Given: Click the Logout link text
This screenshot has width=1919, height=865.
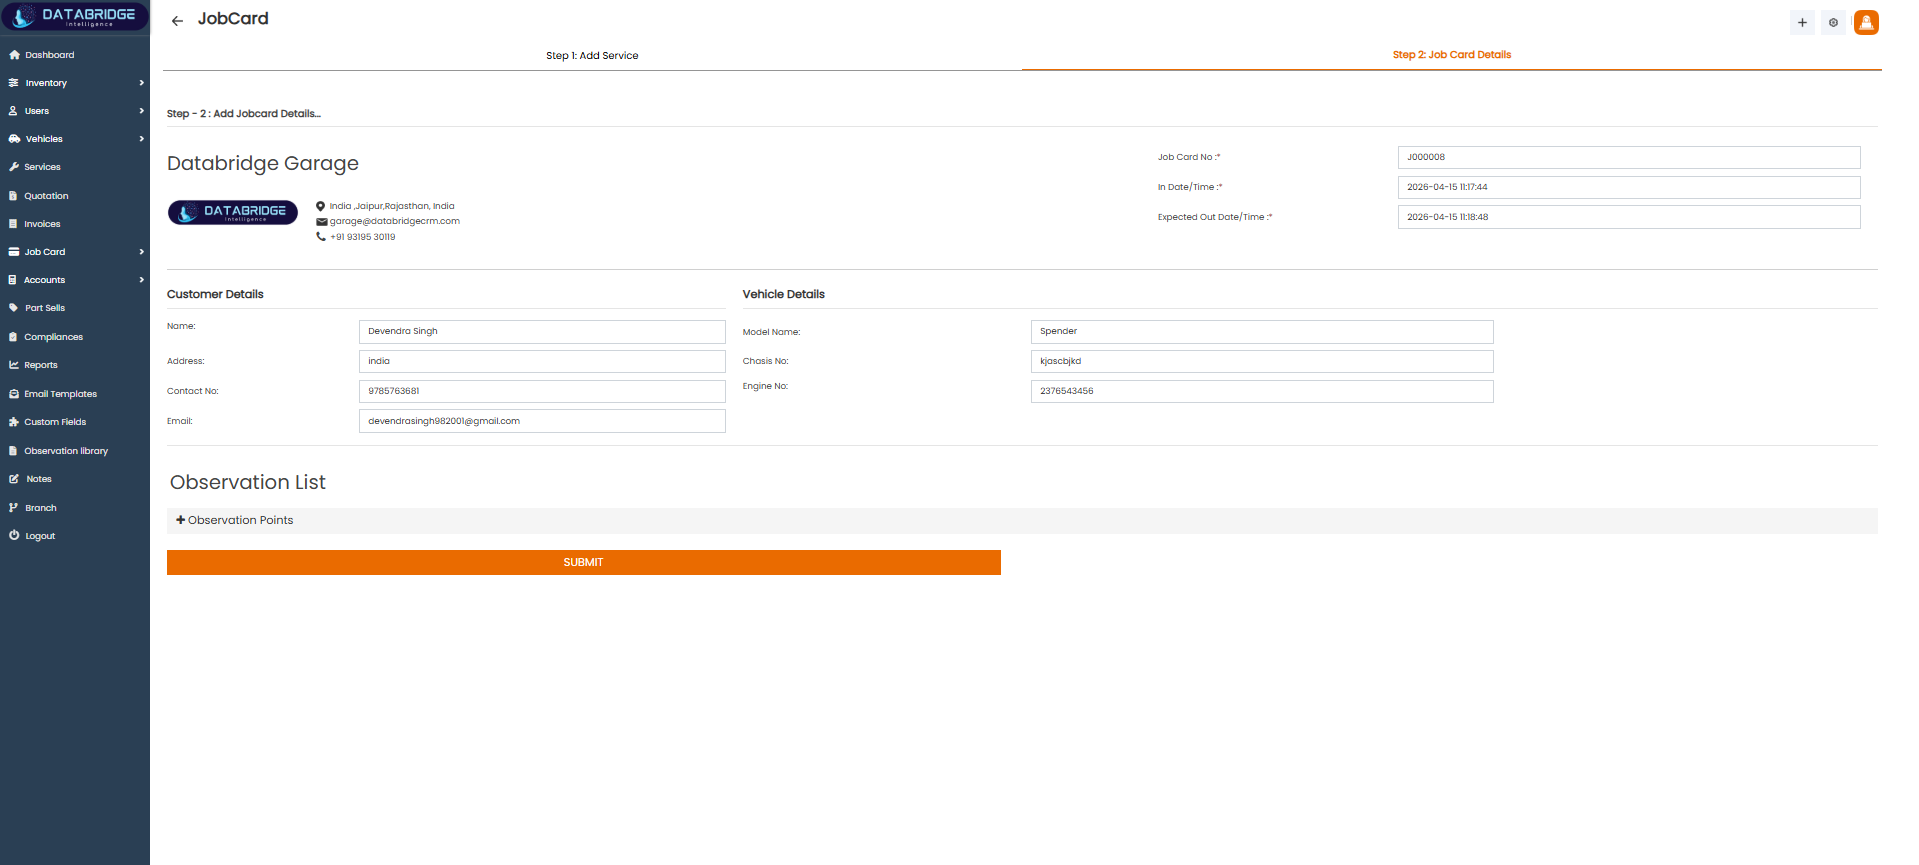Looking at the screenshot, I should tap(40, 536).
